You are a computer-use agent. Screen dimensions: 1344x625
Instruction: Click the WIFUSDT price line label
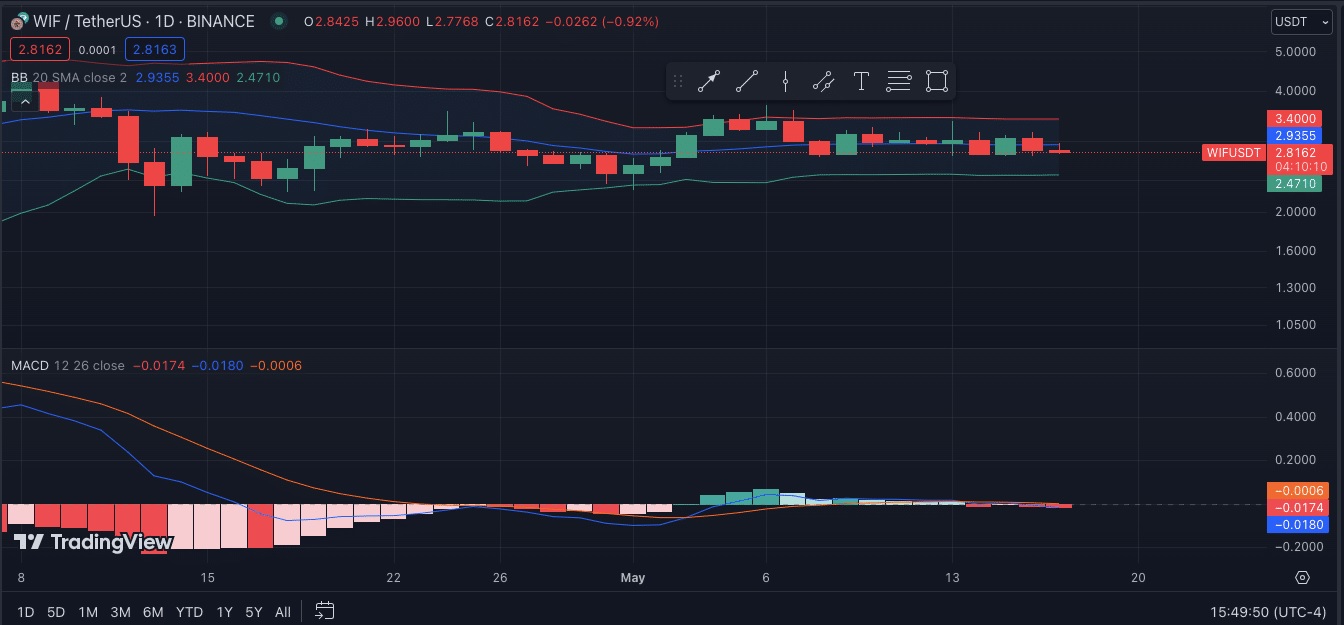tap(1234, 152)
